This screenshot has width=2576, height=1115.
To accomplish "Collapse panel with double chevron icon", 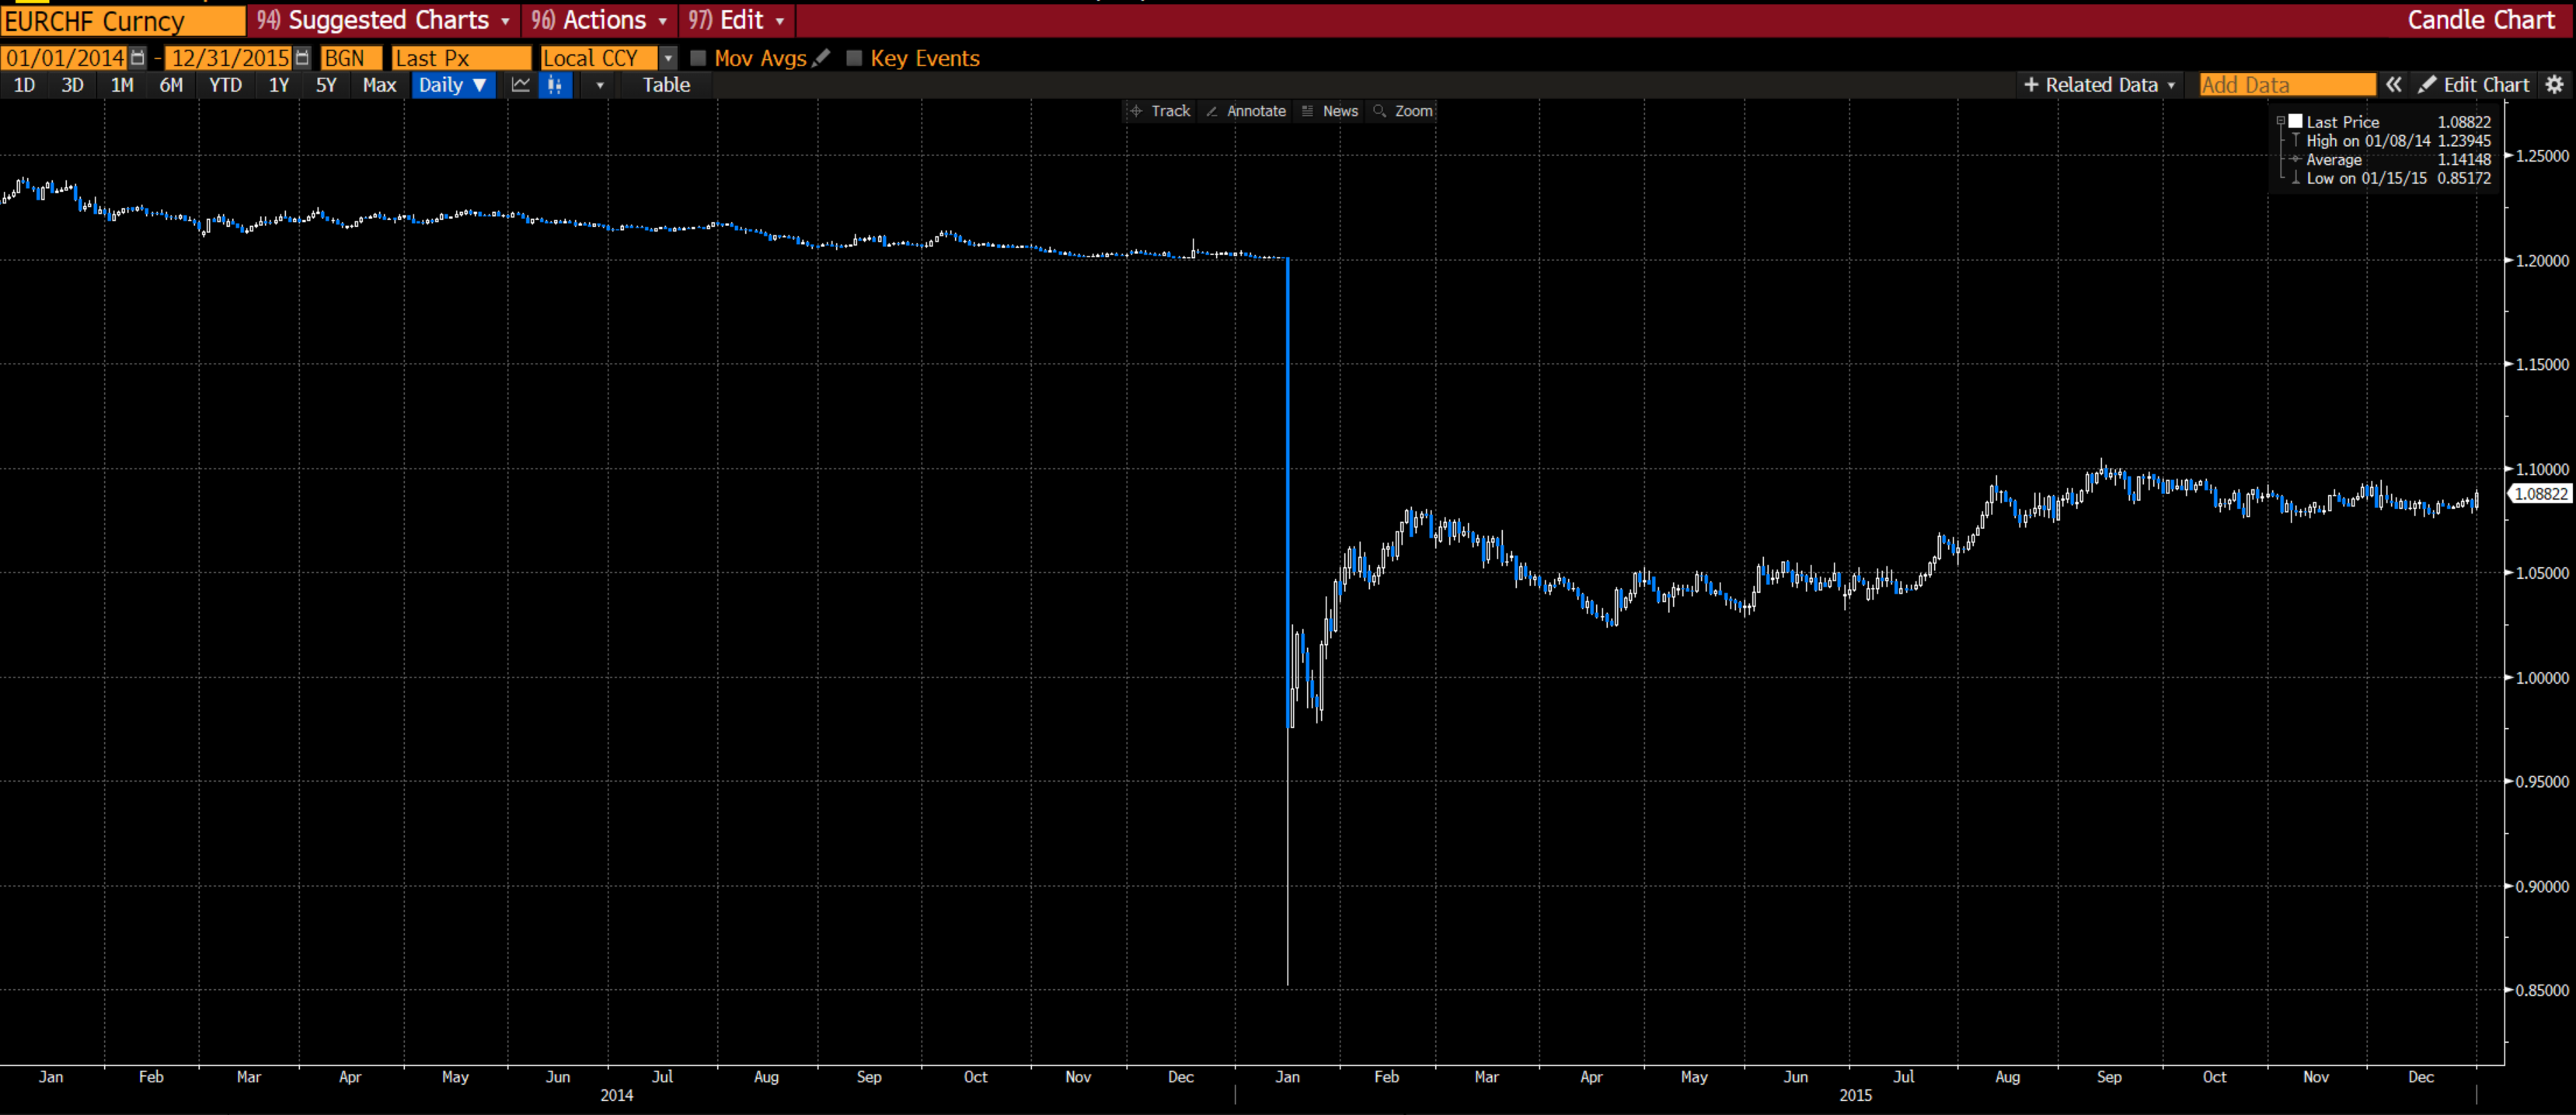I will (x=2394, y=85).
